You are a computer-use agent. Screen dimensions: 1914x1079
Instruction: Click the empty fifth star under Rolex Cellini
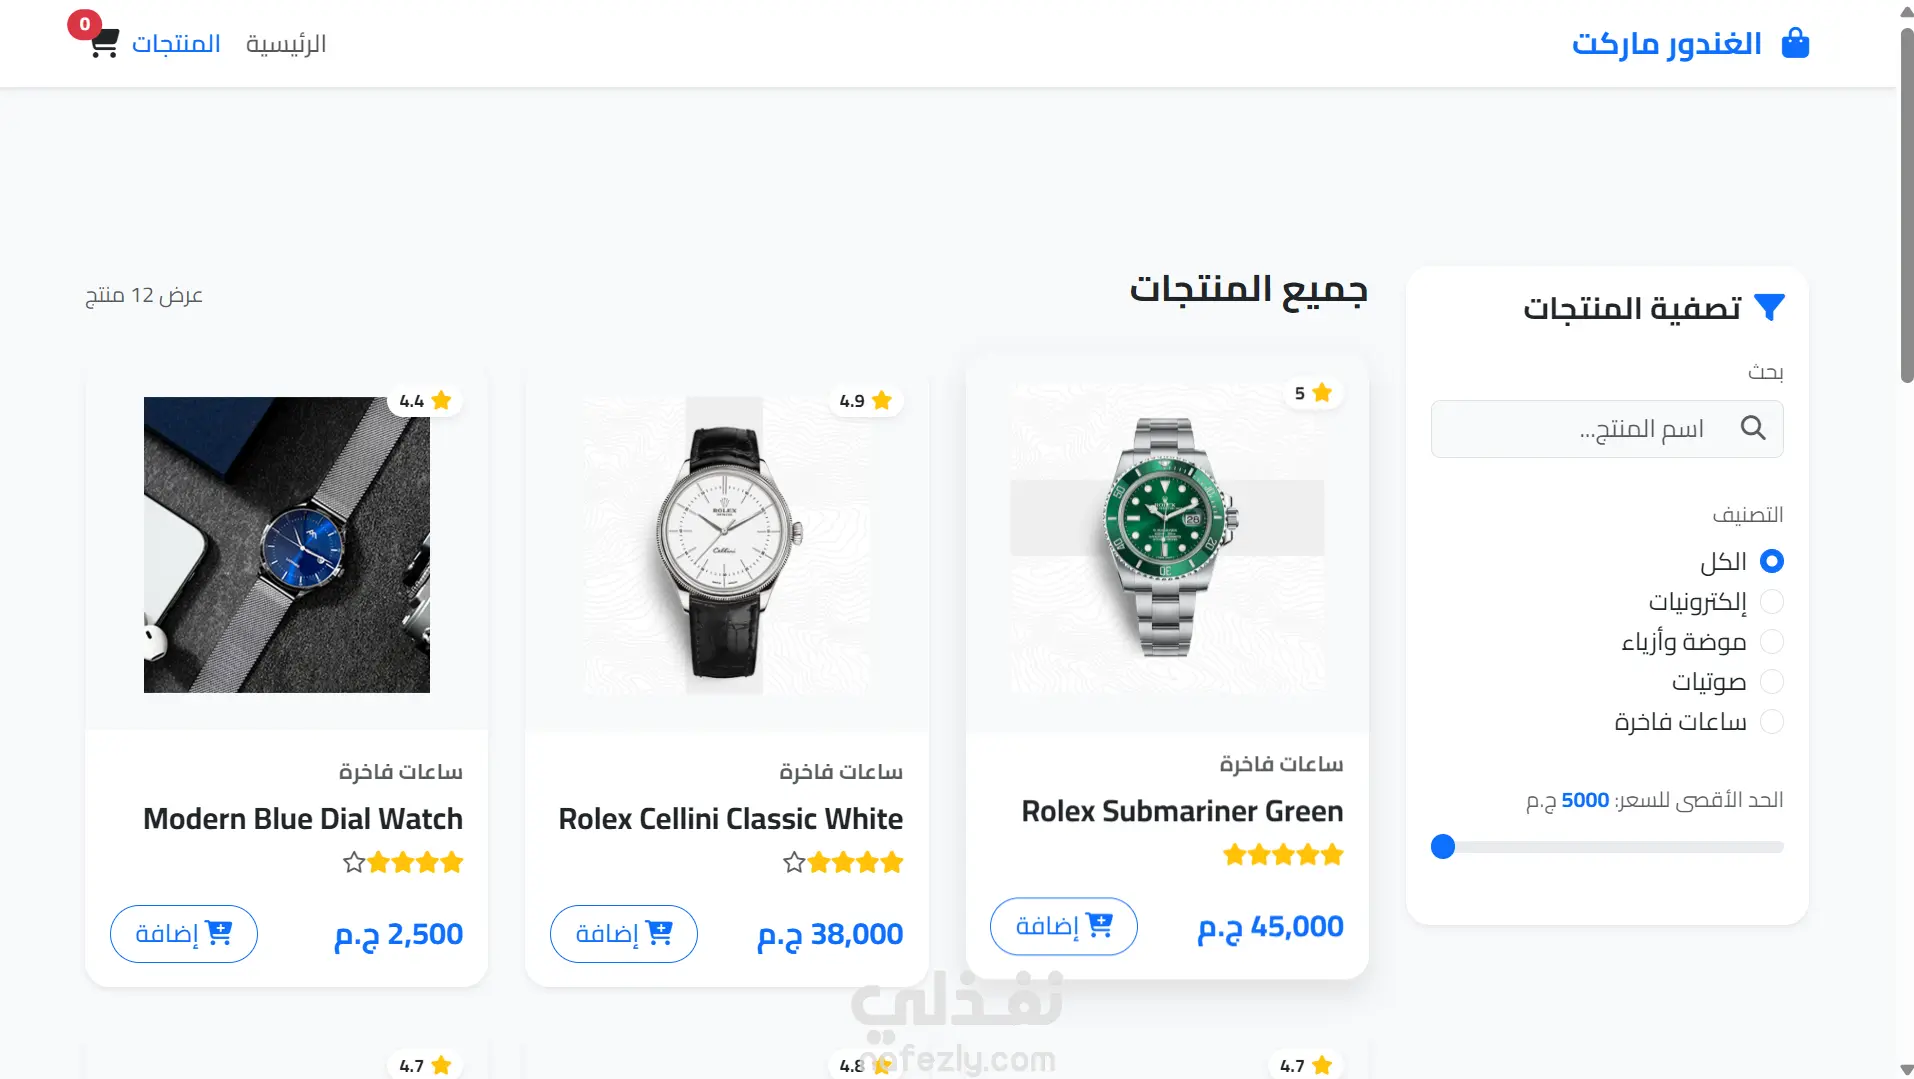point(794,862)
